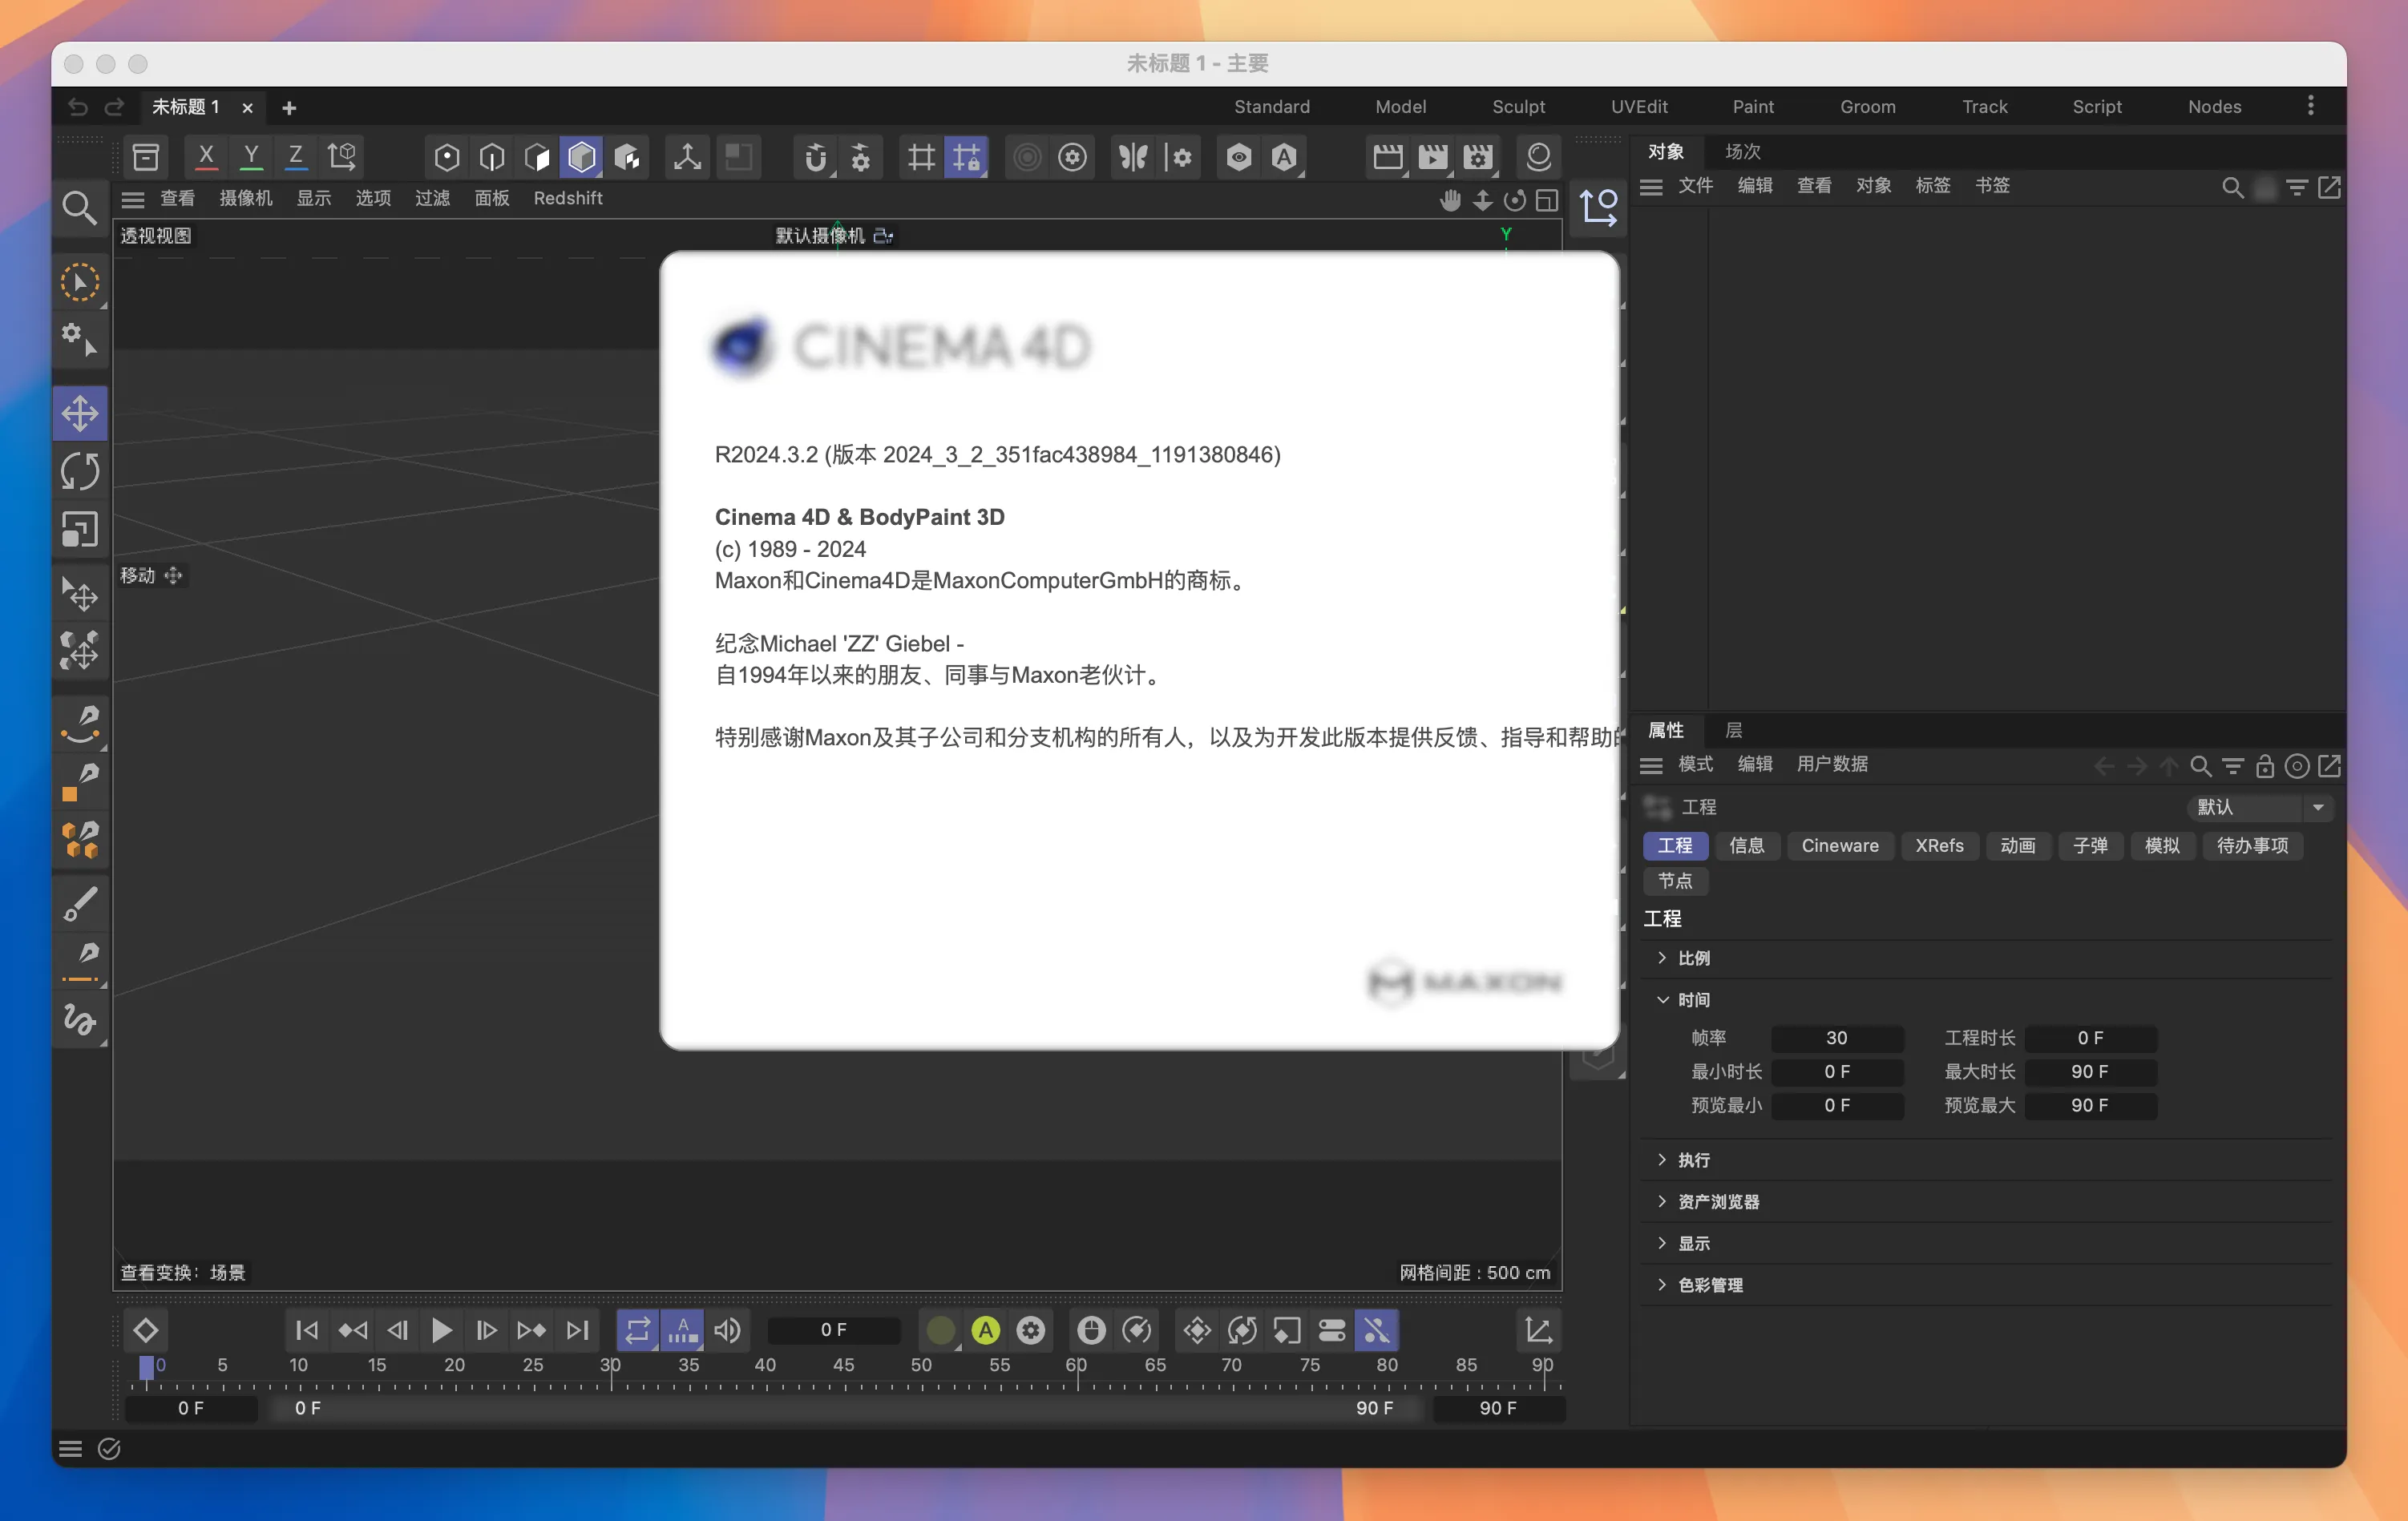Expand the 资产浏览器 section

click(1662, 1202)
